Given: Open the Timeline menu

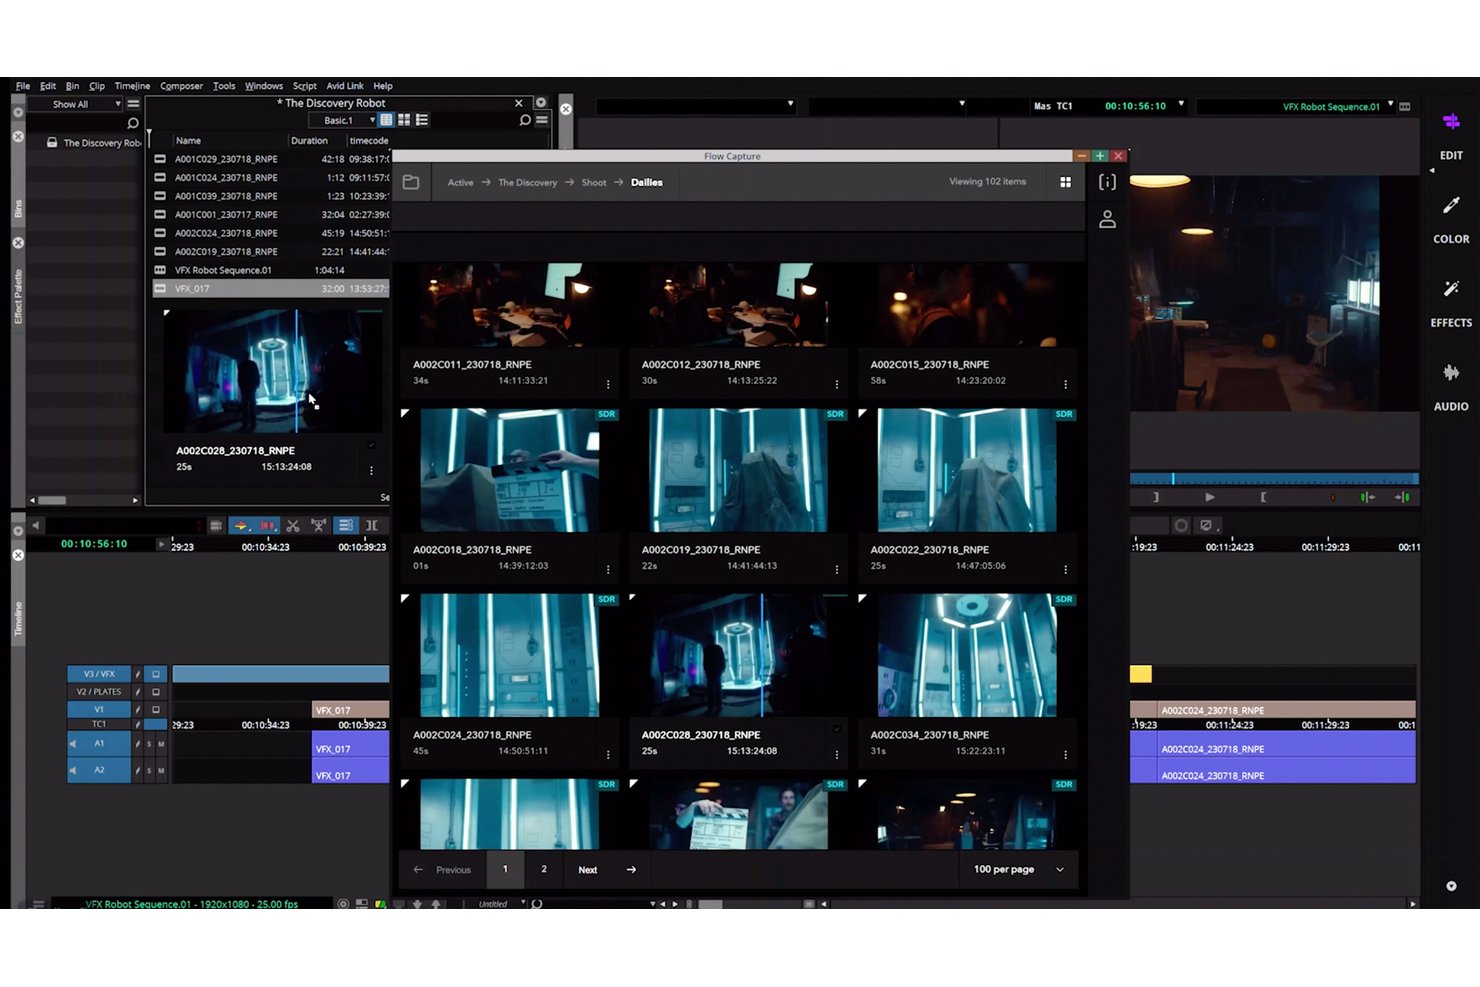Looking at the screenshot, I should coord(132,86).
